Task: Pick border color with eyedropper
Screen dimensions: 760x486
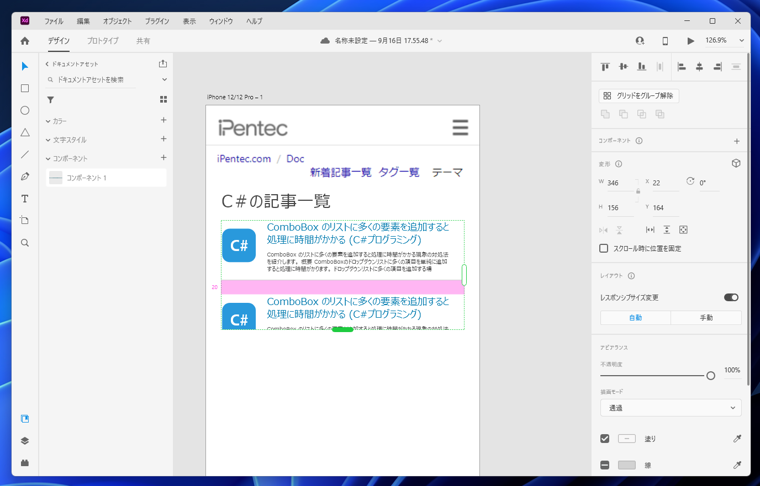Action: coord(737,465)
